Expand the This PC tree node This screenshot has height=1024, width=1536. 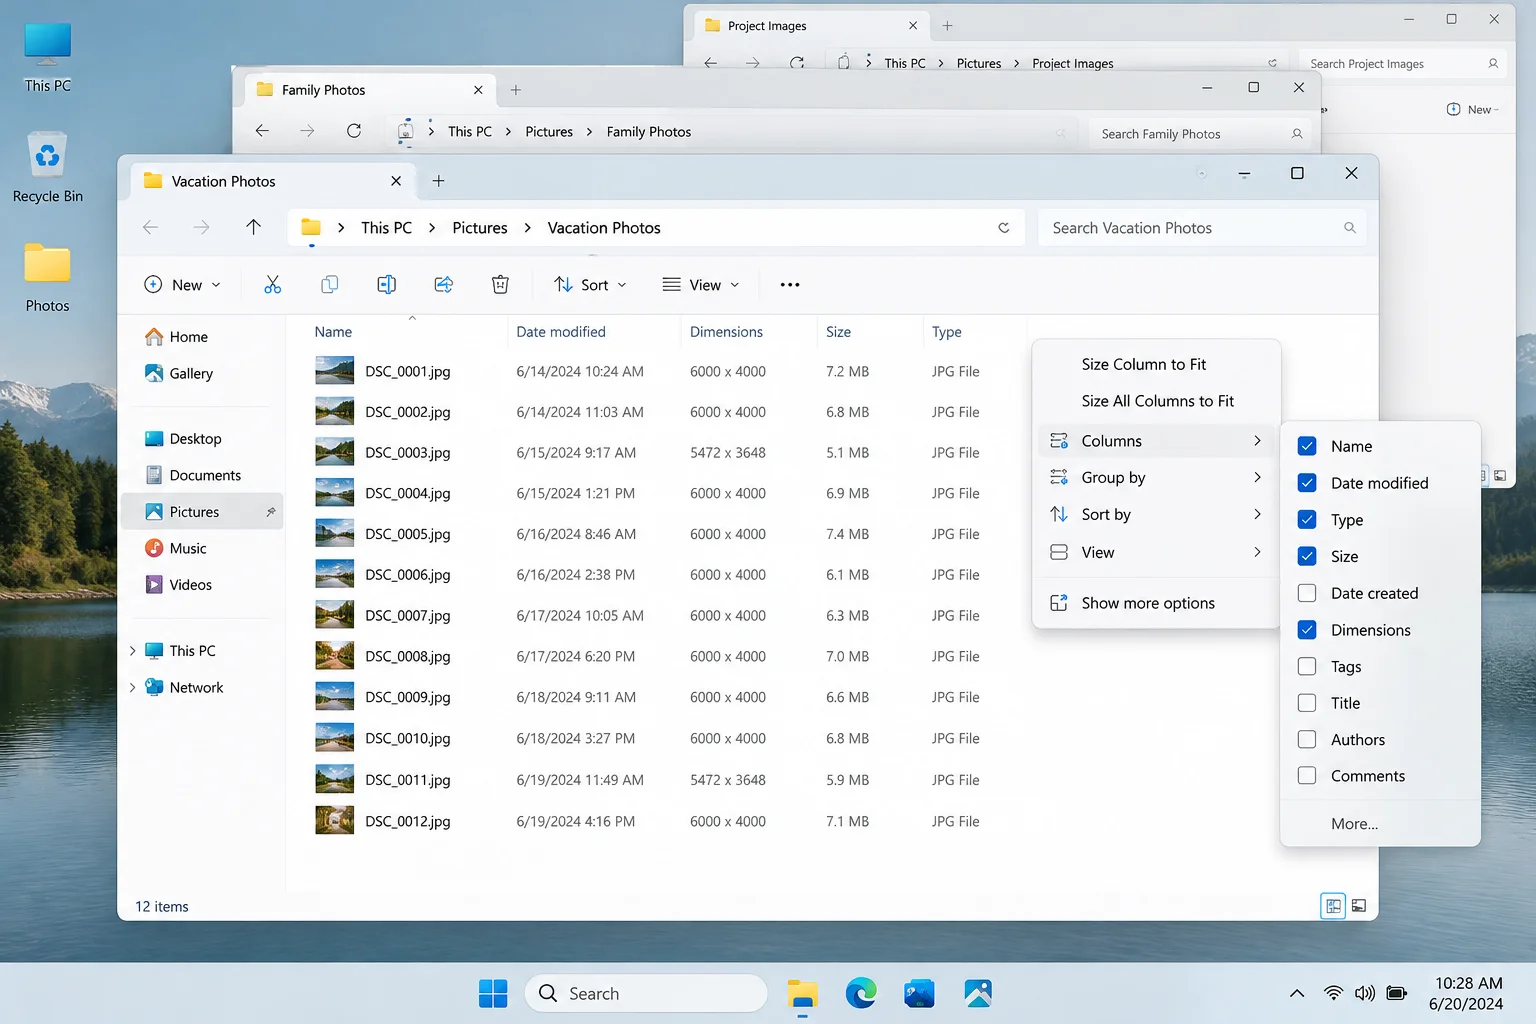point(132,651)
